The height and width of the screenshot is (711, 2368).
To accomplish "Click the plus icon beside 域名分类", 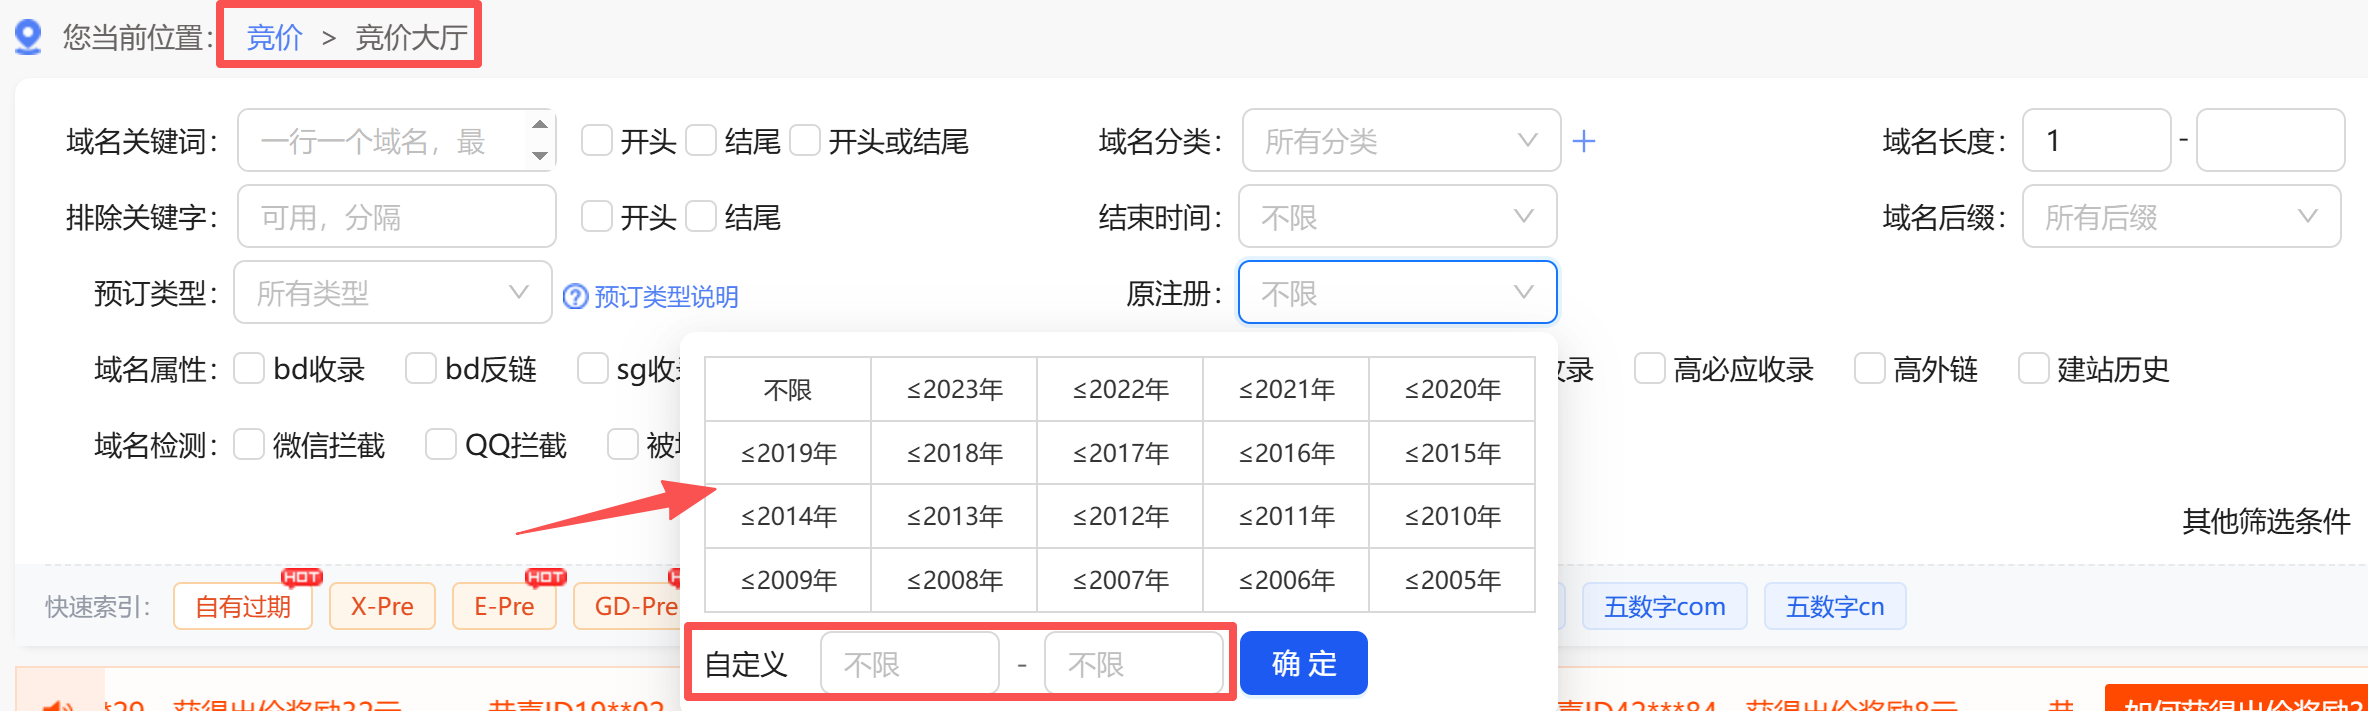I will [1584, 141].
